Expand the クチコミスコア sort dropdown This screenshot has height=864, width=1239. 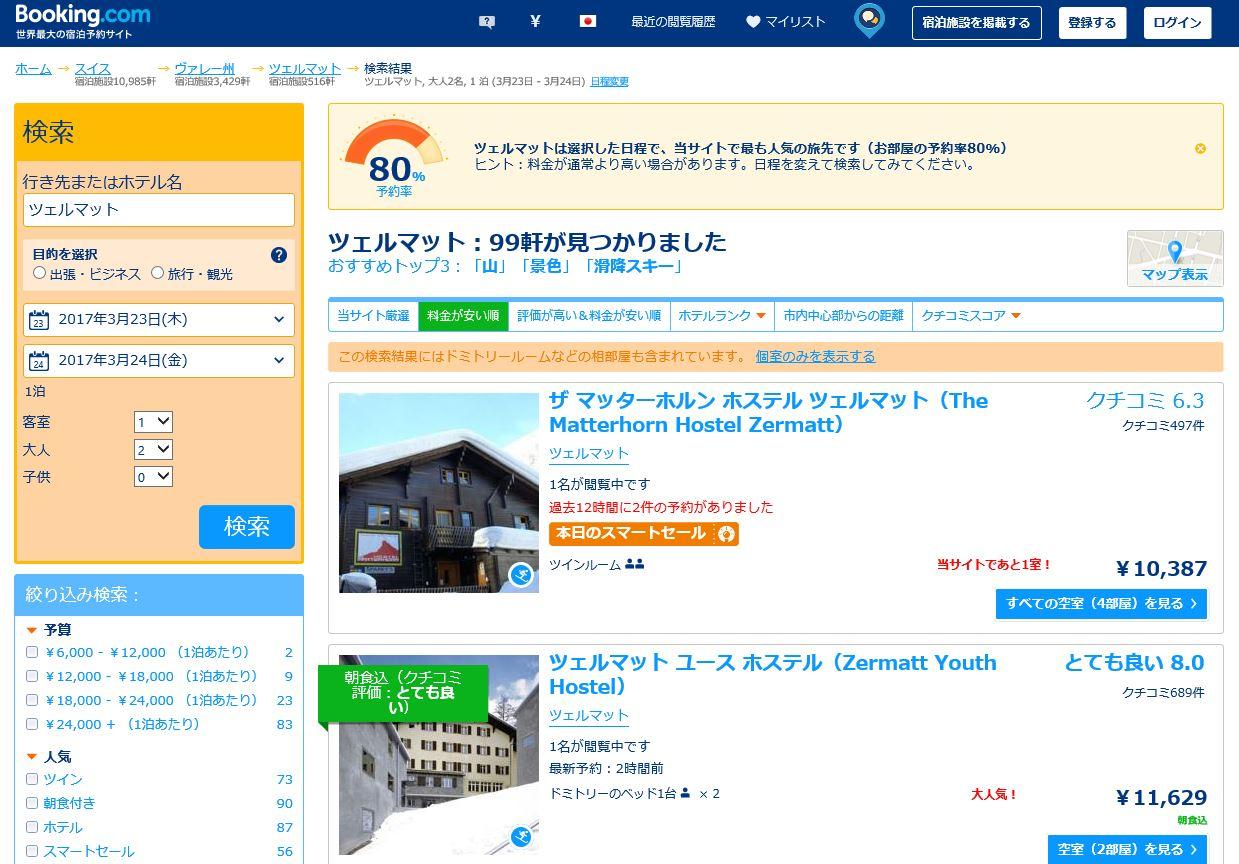point(970,316)
